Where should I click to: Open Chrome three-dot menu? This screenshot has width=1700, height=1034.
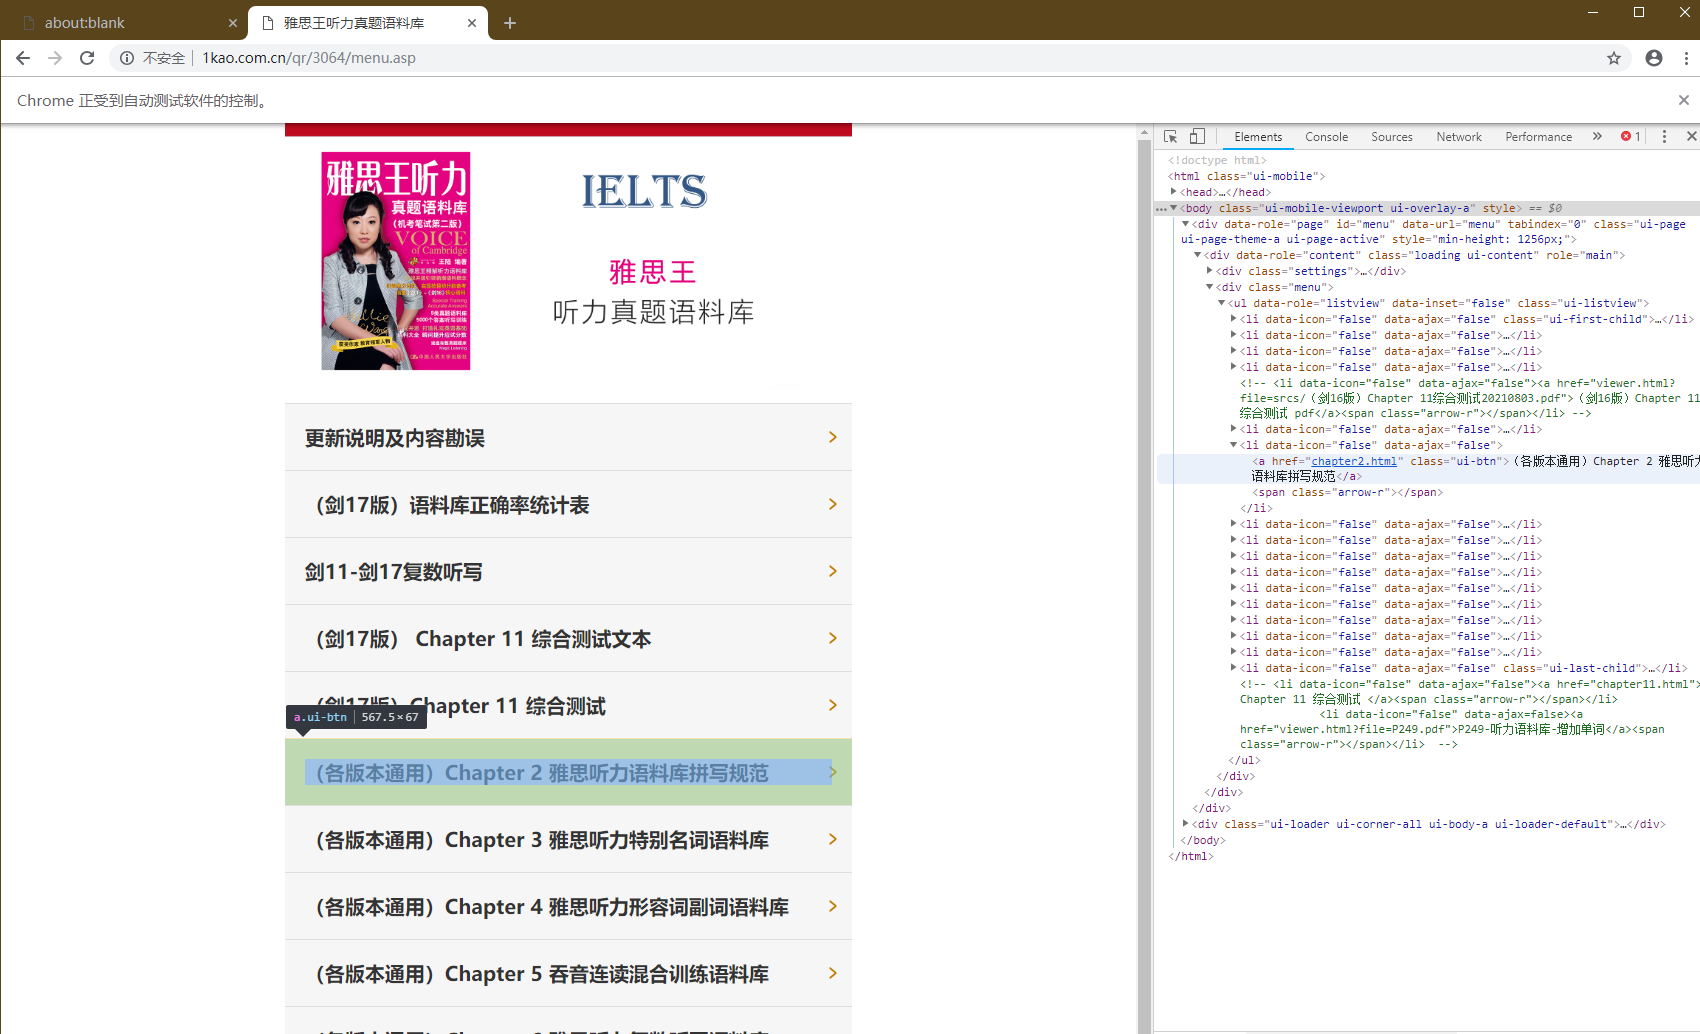1686,58
